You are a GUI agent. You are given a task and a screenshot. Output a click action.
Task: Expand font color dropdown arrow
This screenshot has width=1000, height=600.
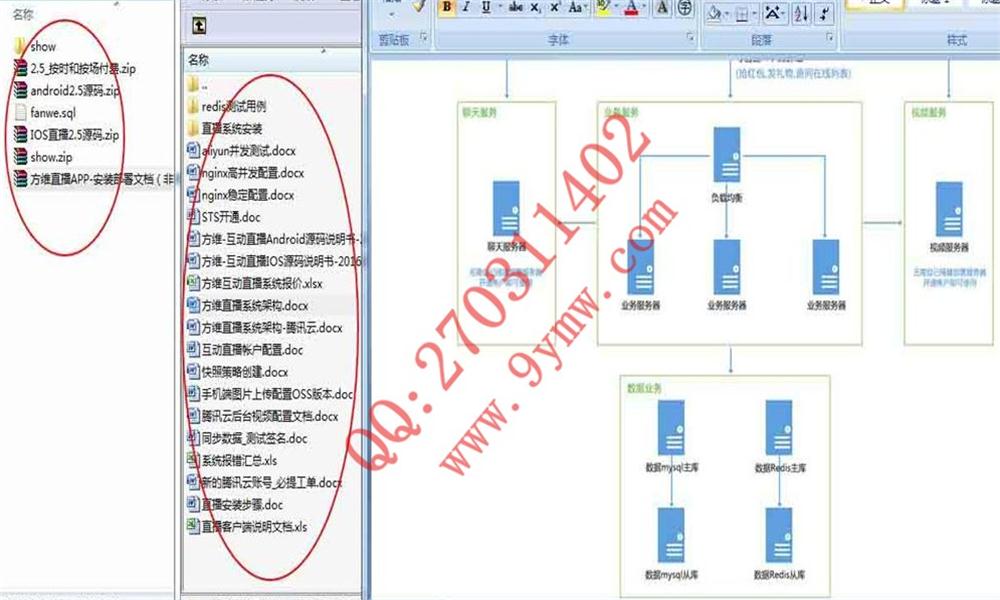[x=644, y=7]
